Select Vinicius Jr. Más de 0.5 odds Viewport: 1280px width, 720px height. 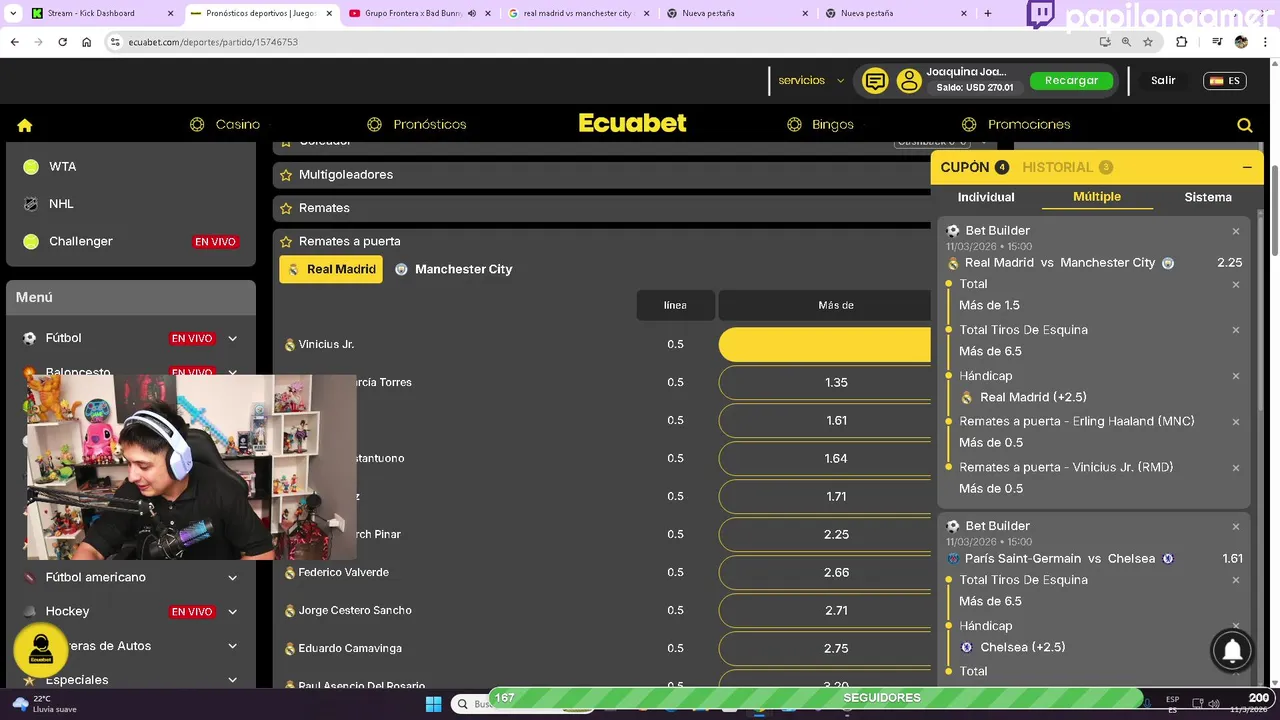[x=825, y=345]
